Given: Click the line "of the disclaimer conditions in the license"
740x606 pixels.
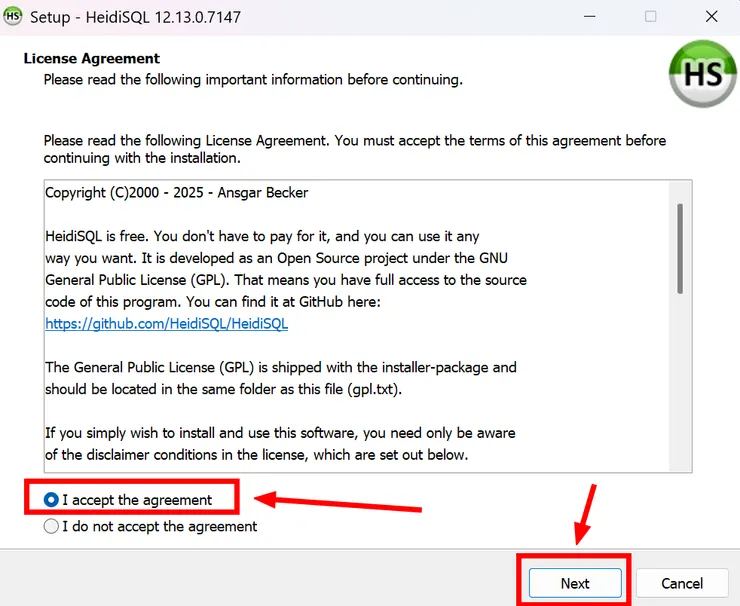Looking at the screenshot, I should (257, 455).
